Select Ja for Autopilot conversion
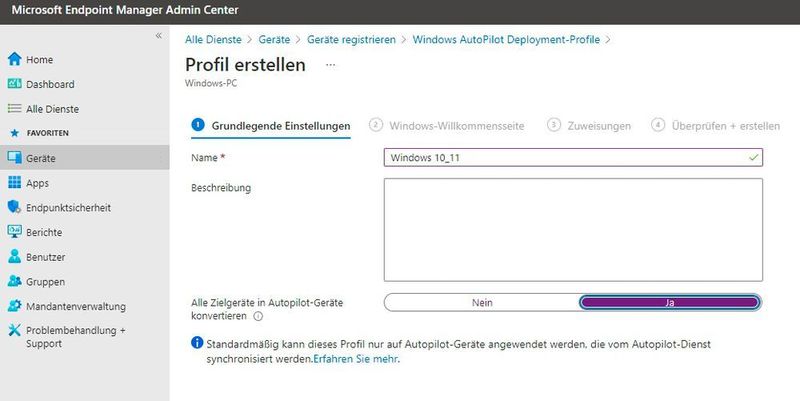 pos(670,303)
